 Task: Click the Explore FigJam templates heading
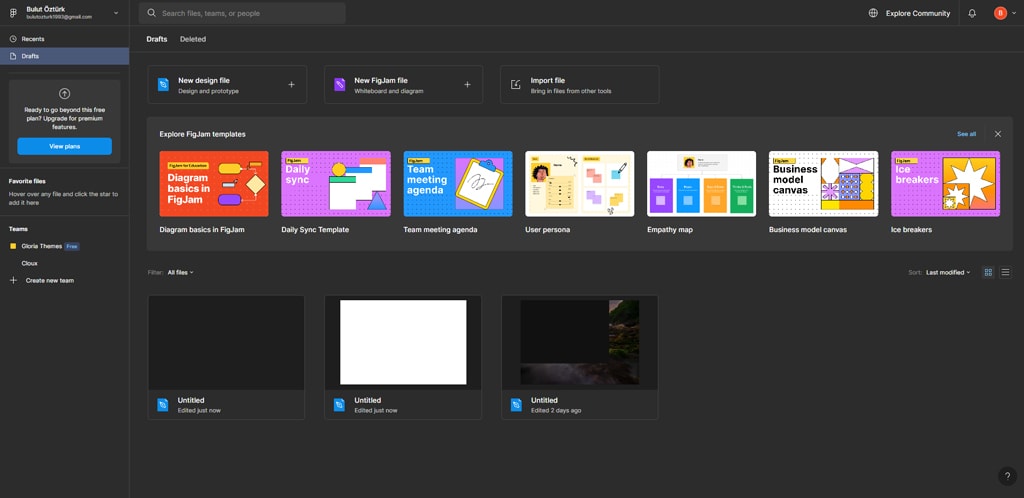point(202,134)
